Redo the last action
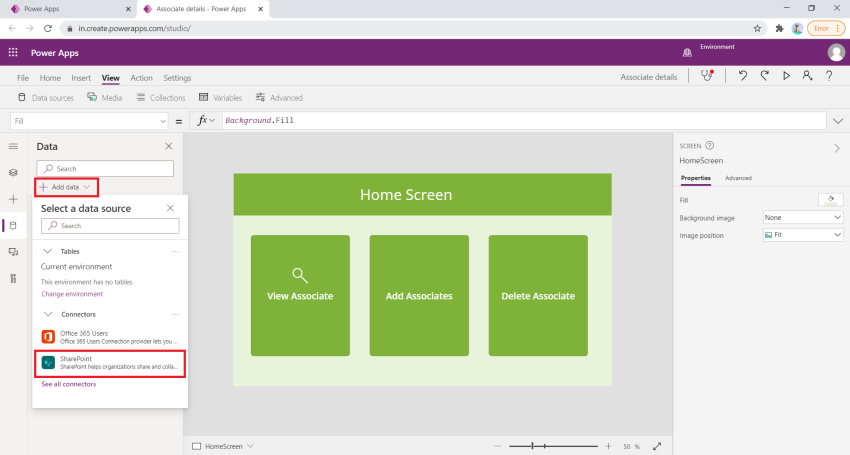The width and height of the screenshot is (850, 455). coord(764,76)
